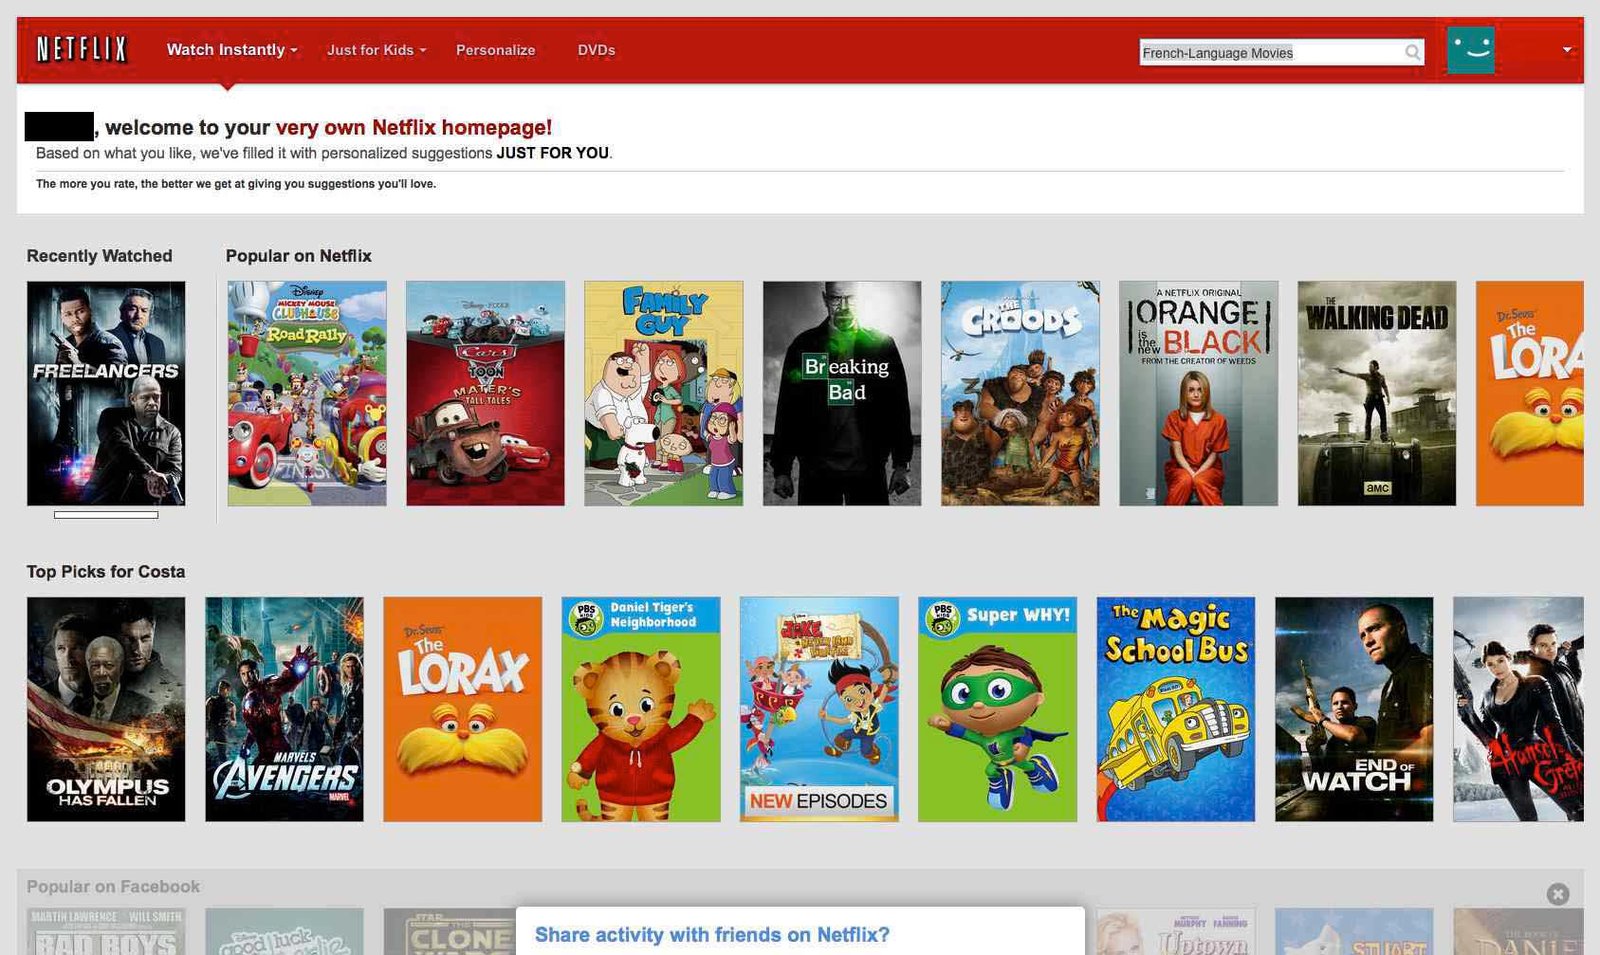The image size is (1600, 955).
Task: Open Clone Wars poster in Facebook row
Action: point(450,932)
